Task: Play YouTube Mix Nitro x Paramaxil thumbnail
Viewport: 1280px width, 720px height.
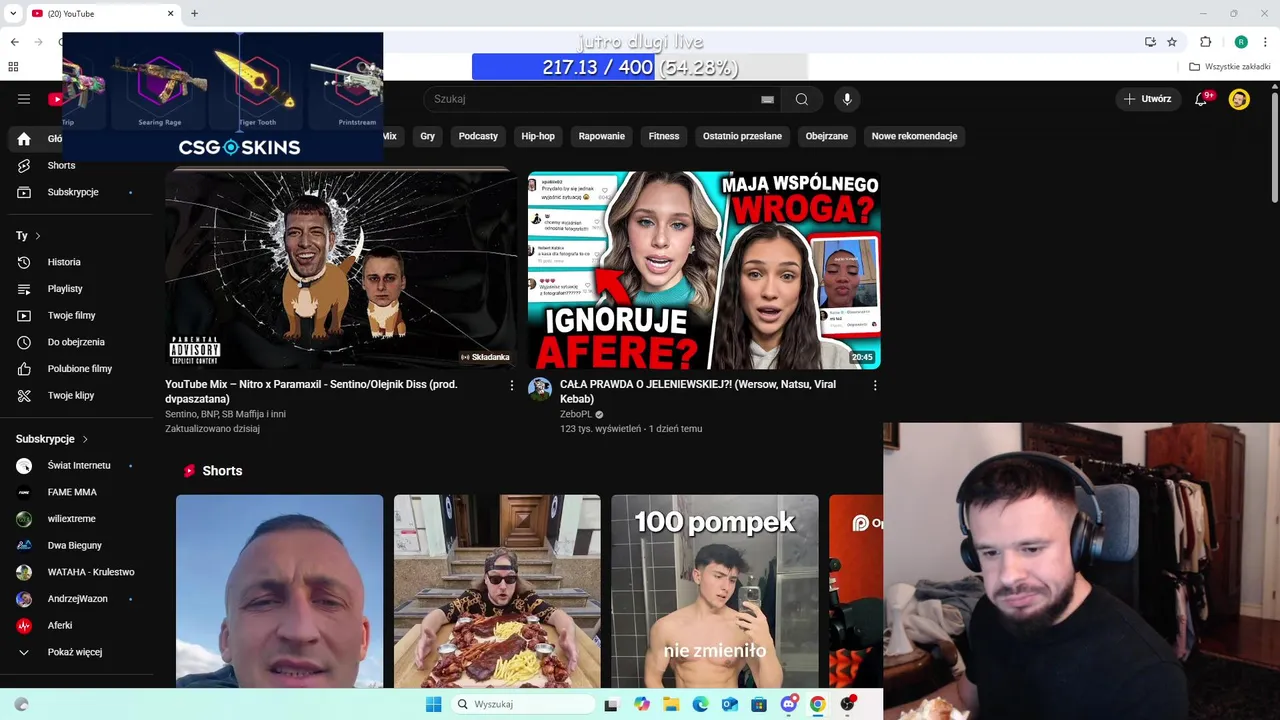Action: pyautogui.click(x=341, y=270)
